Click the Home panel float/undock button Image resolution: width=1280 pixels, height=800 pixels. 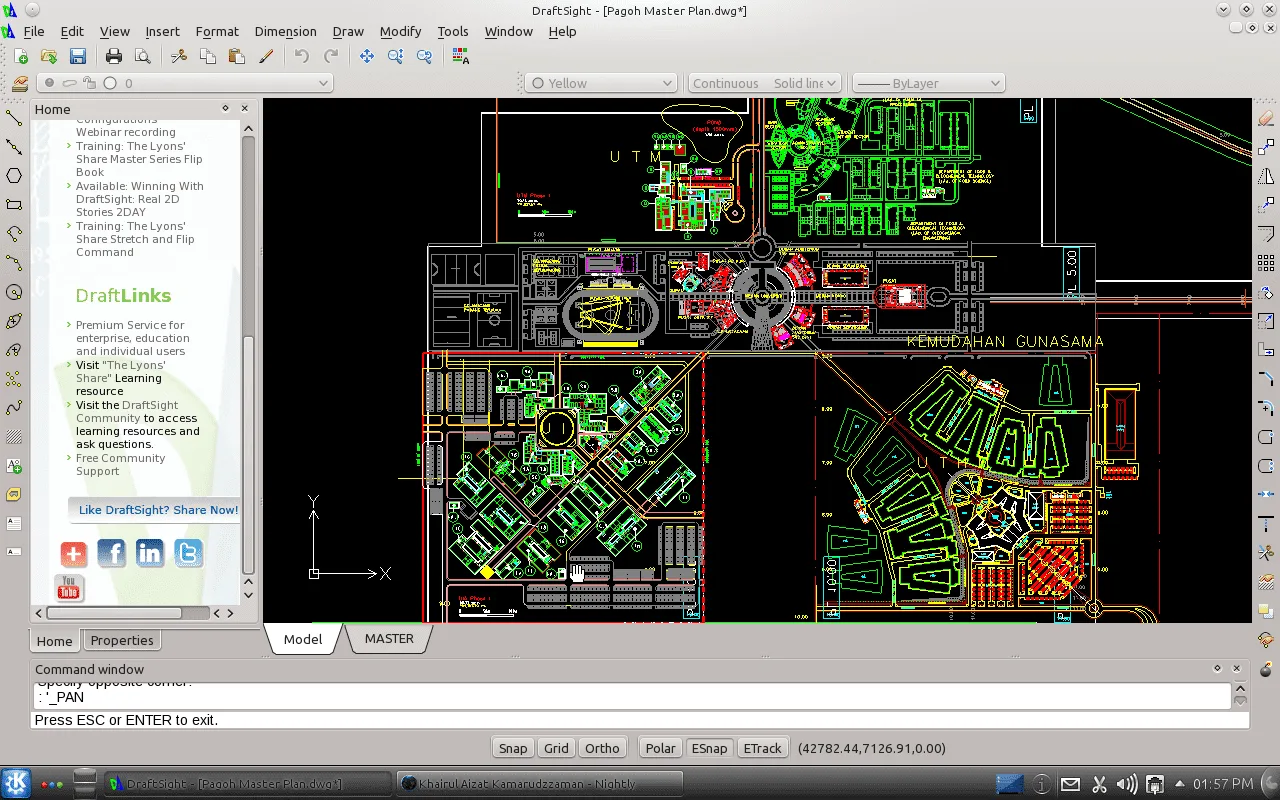(x=225, y=109)
